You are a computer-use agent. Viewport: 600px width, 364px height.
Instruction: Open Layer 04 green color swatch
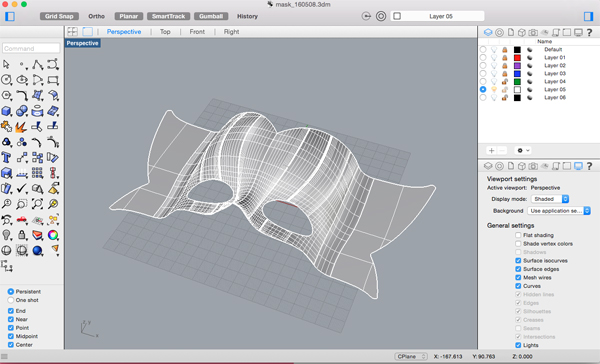coord(517,82)
